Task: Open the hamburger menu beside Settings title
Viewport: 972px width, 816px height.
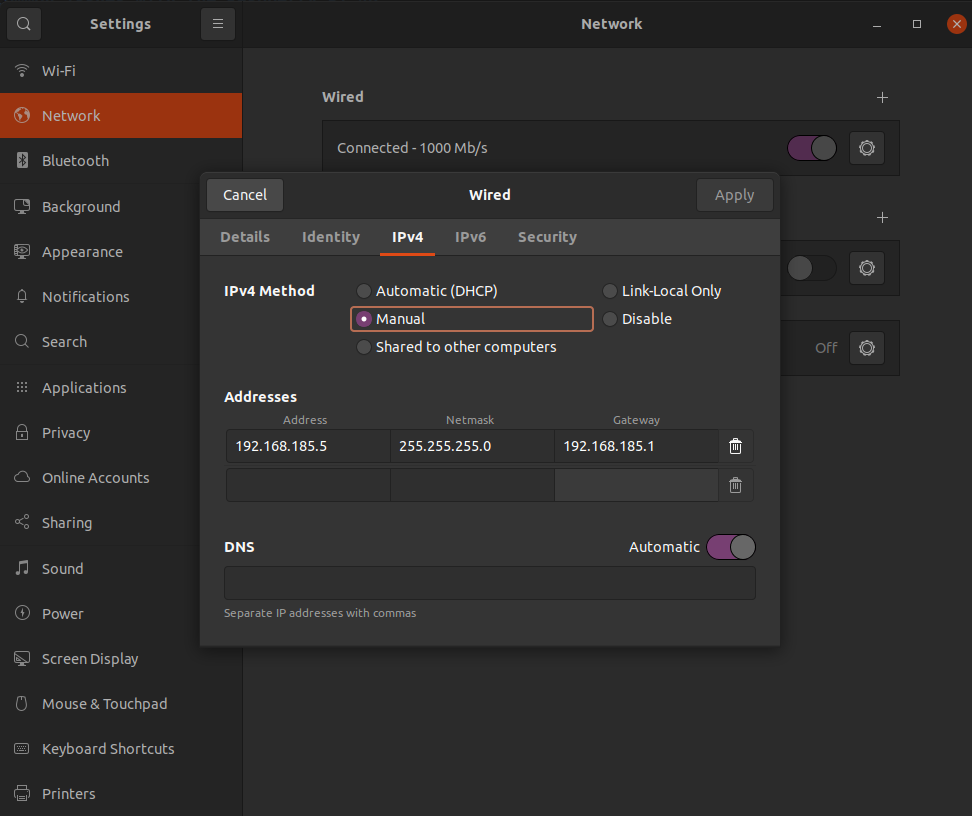Action: (x=217, y=24)
